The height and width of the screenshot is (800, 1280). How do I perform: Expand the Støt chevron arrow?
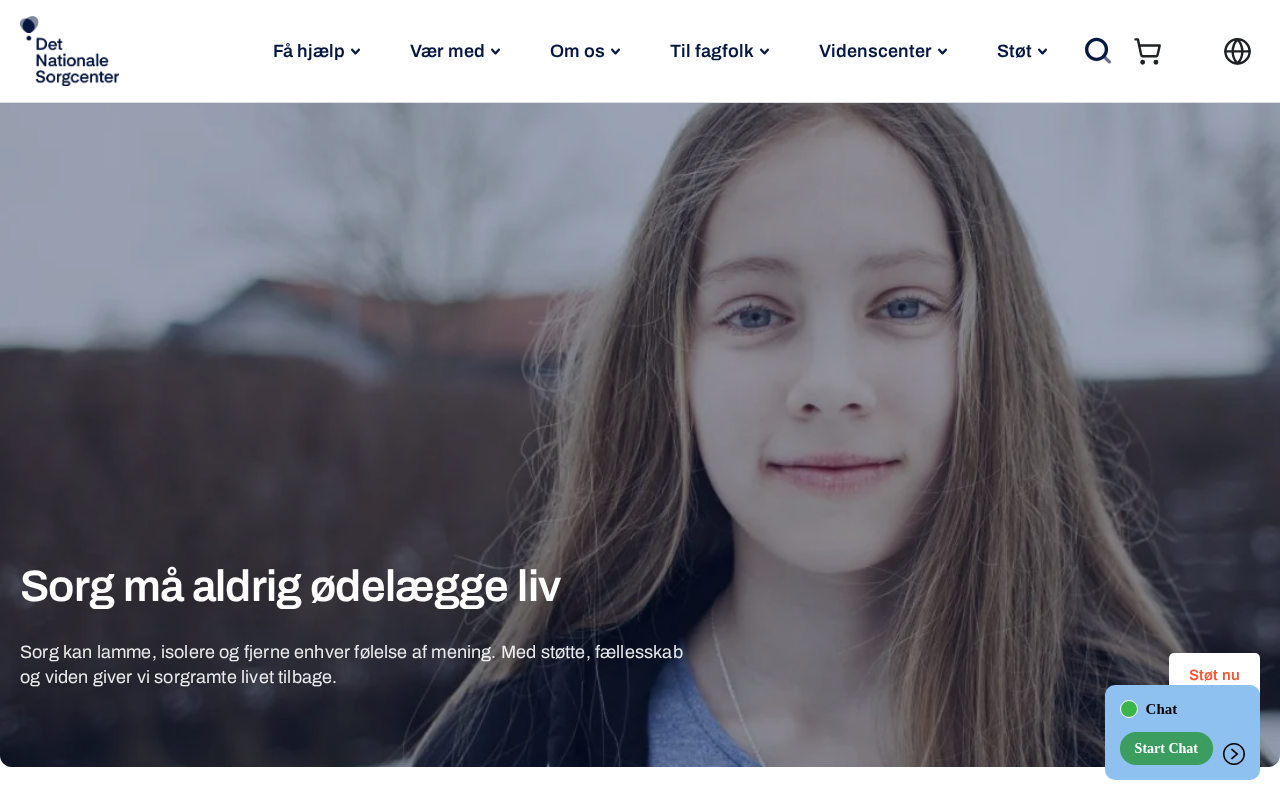tap(1042, 52)
